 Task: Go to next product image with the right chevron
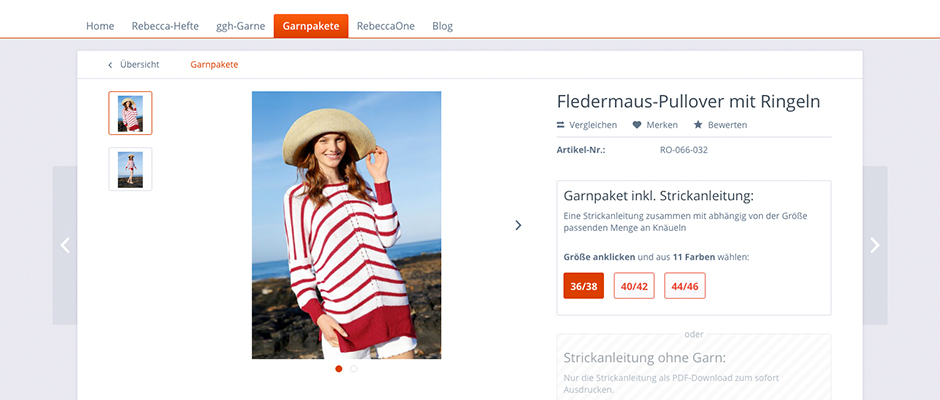point(519,225)
